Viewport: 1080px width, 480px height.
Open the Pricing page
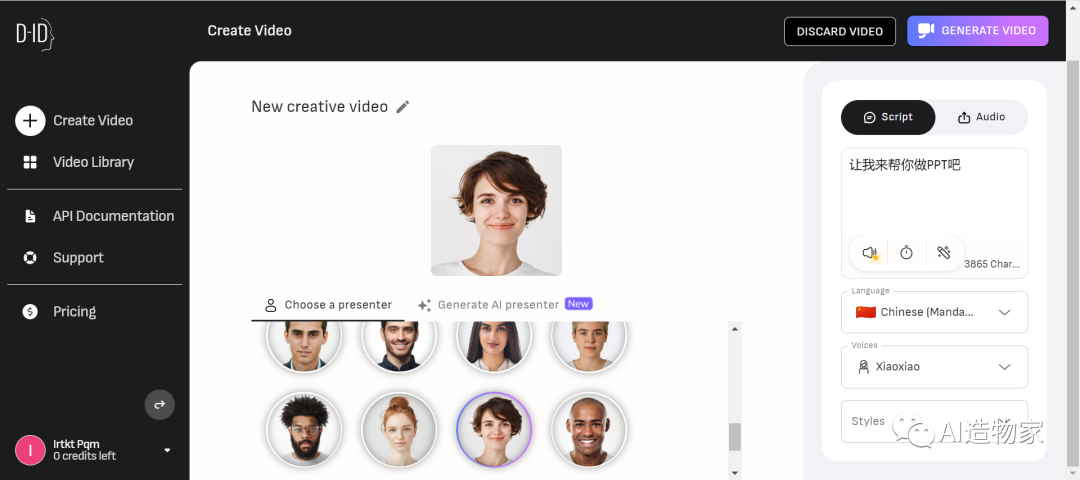pos(74,312)
